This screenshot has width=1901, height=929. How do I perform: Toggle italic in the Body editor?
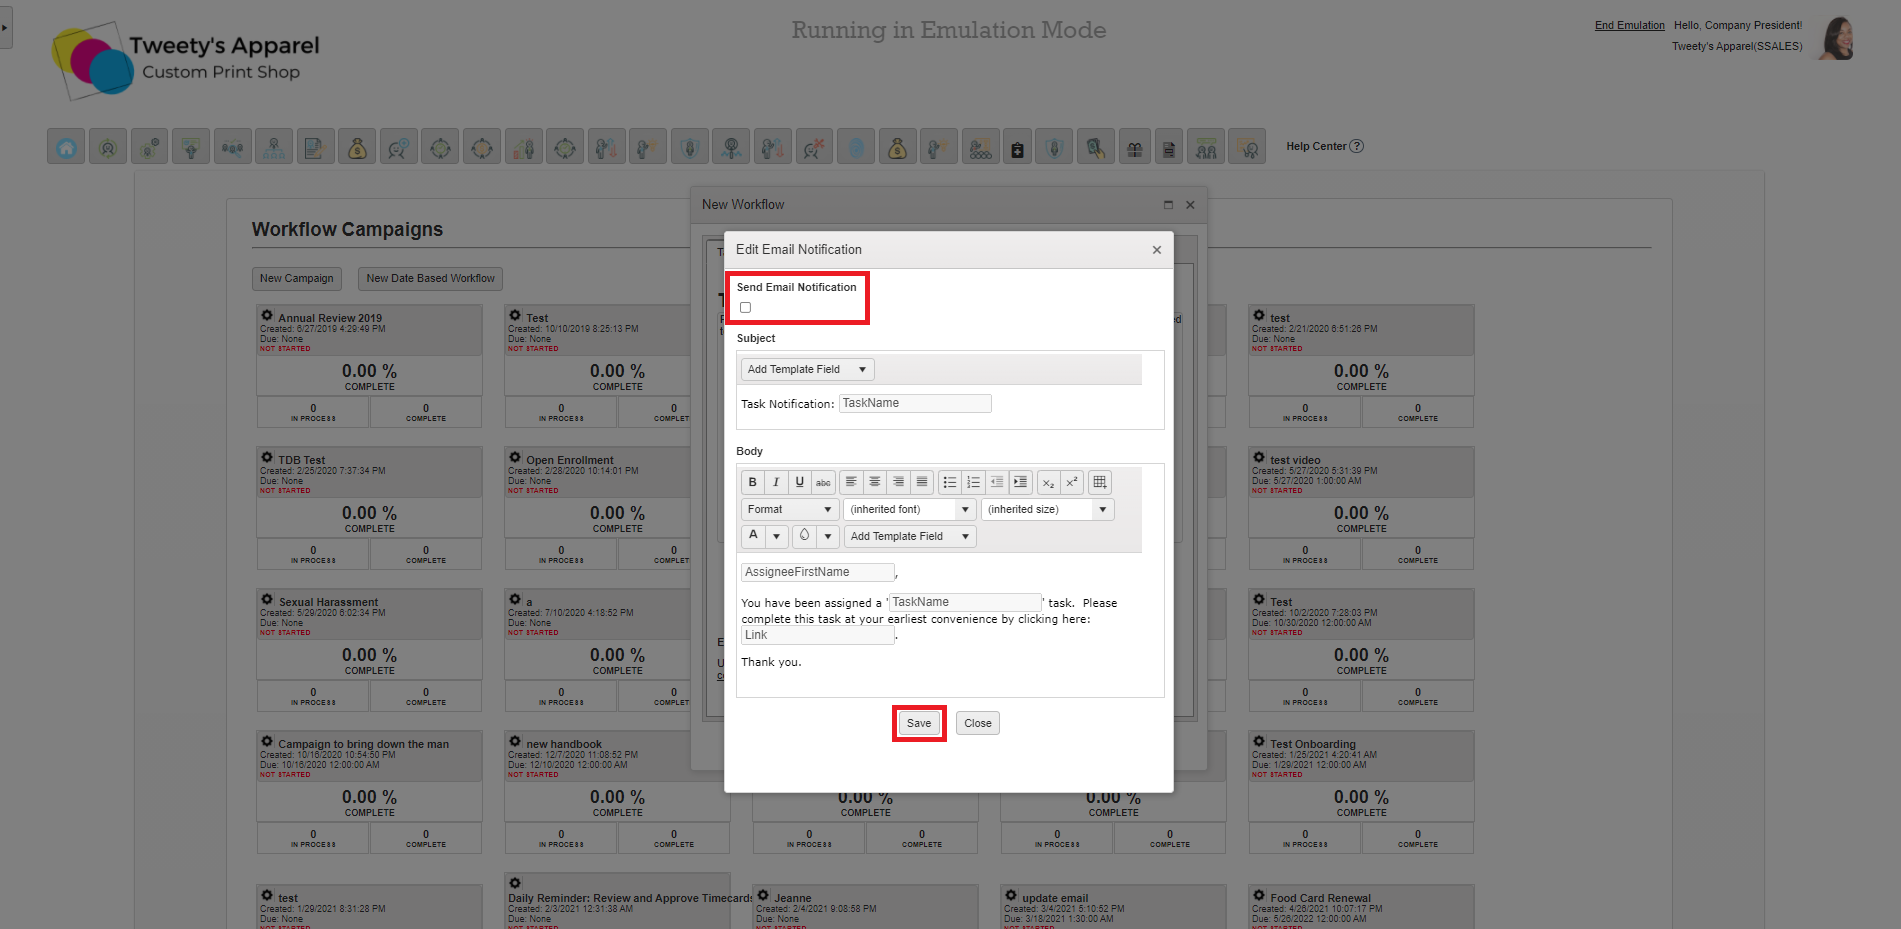776,482
